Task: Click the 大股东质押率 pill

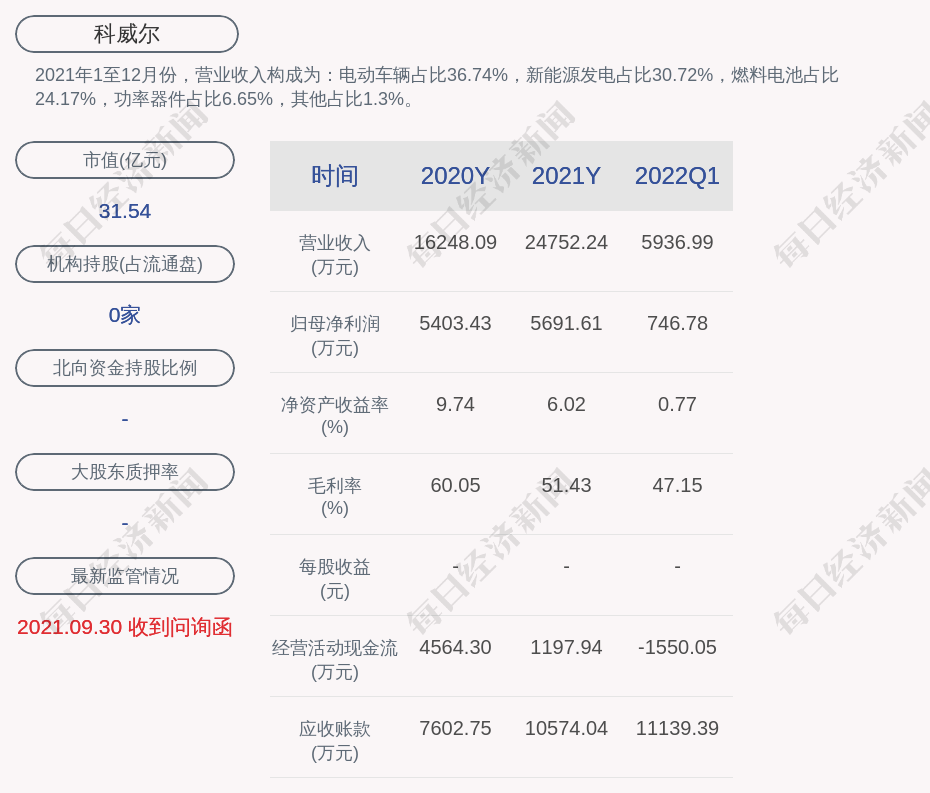Action: (x=125, y=472)
